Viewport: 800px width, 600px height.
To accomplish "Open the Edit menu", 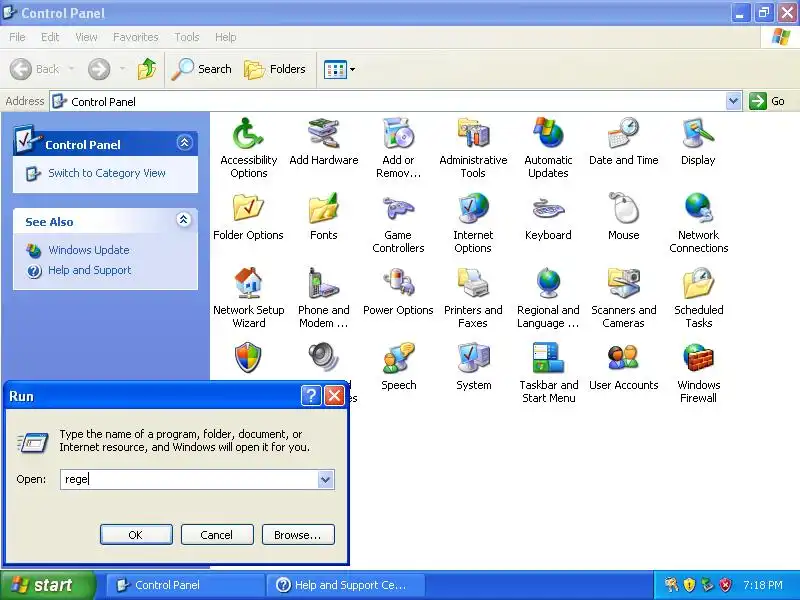I will (x=50, y=37).
